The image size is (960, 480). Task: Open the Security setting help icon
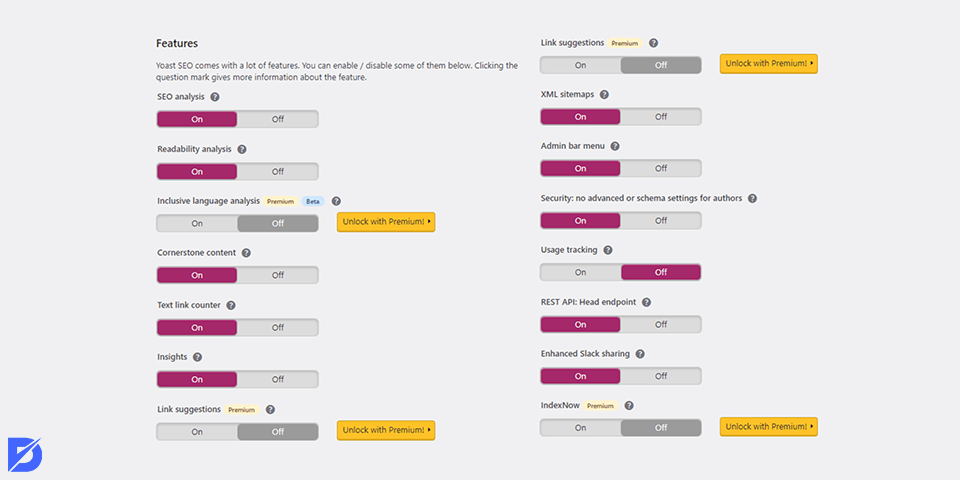point(752,198)
